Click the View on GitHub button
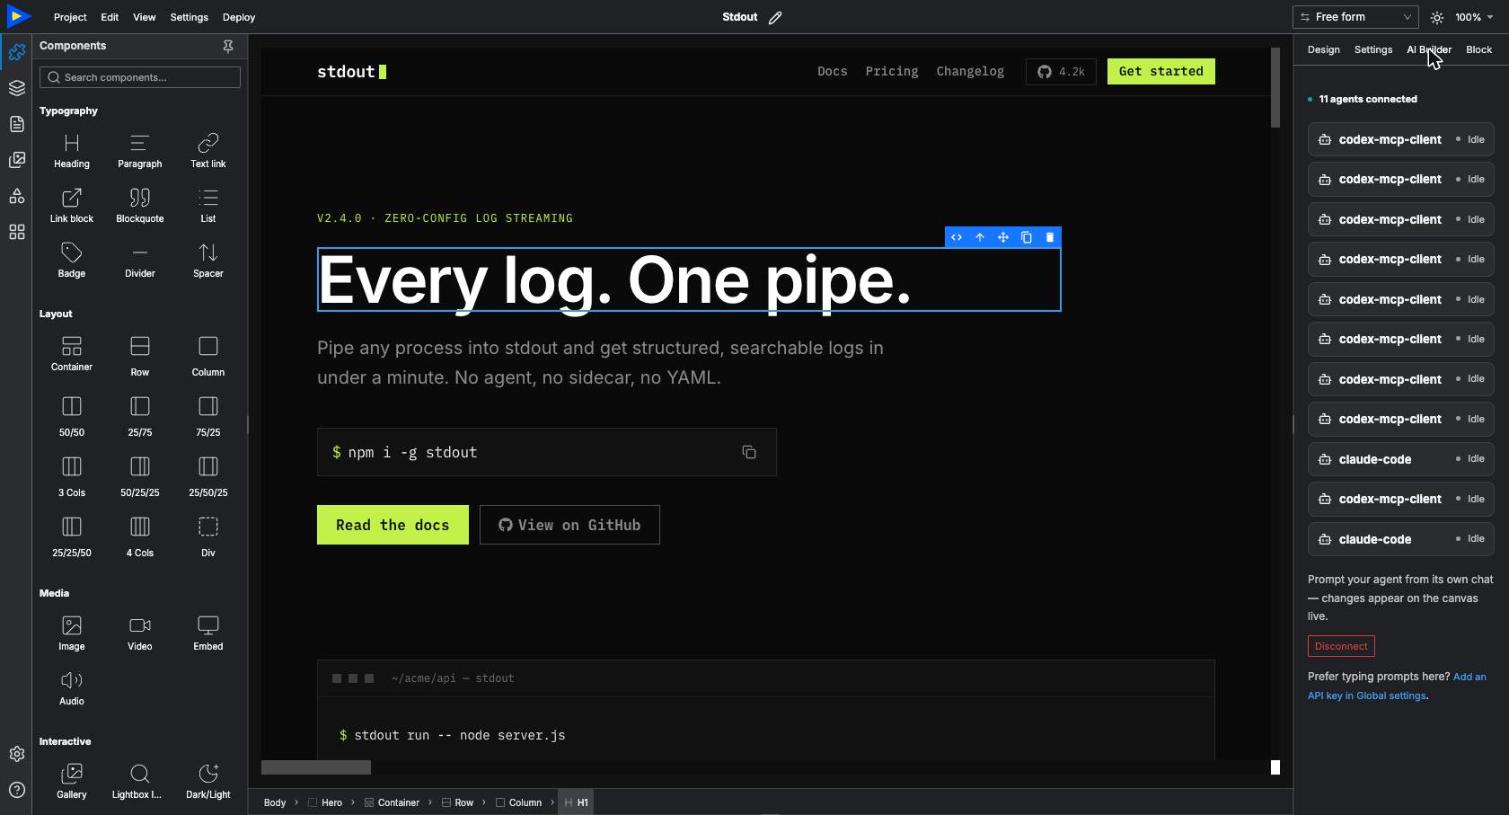This screenshot has width=1509, height=815. [570, 525]
